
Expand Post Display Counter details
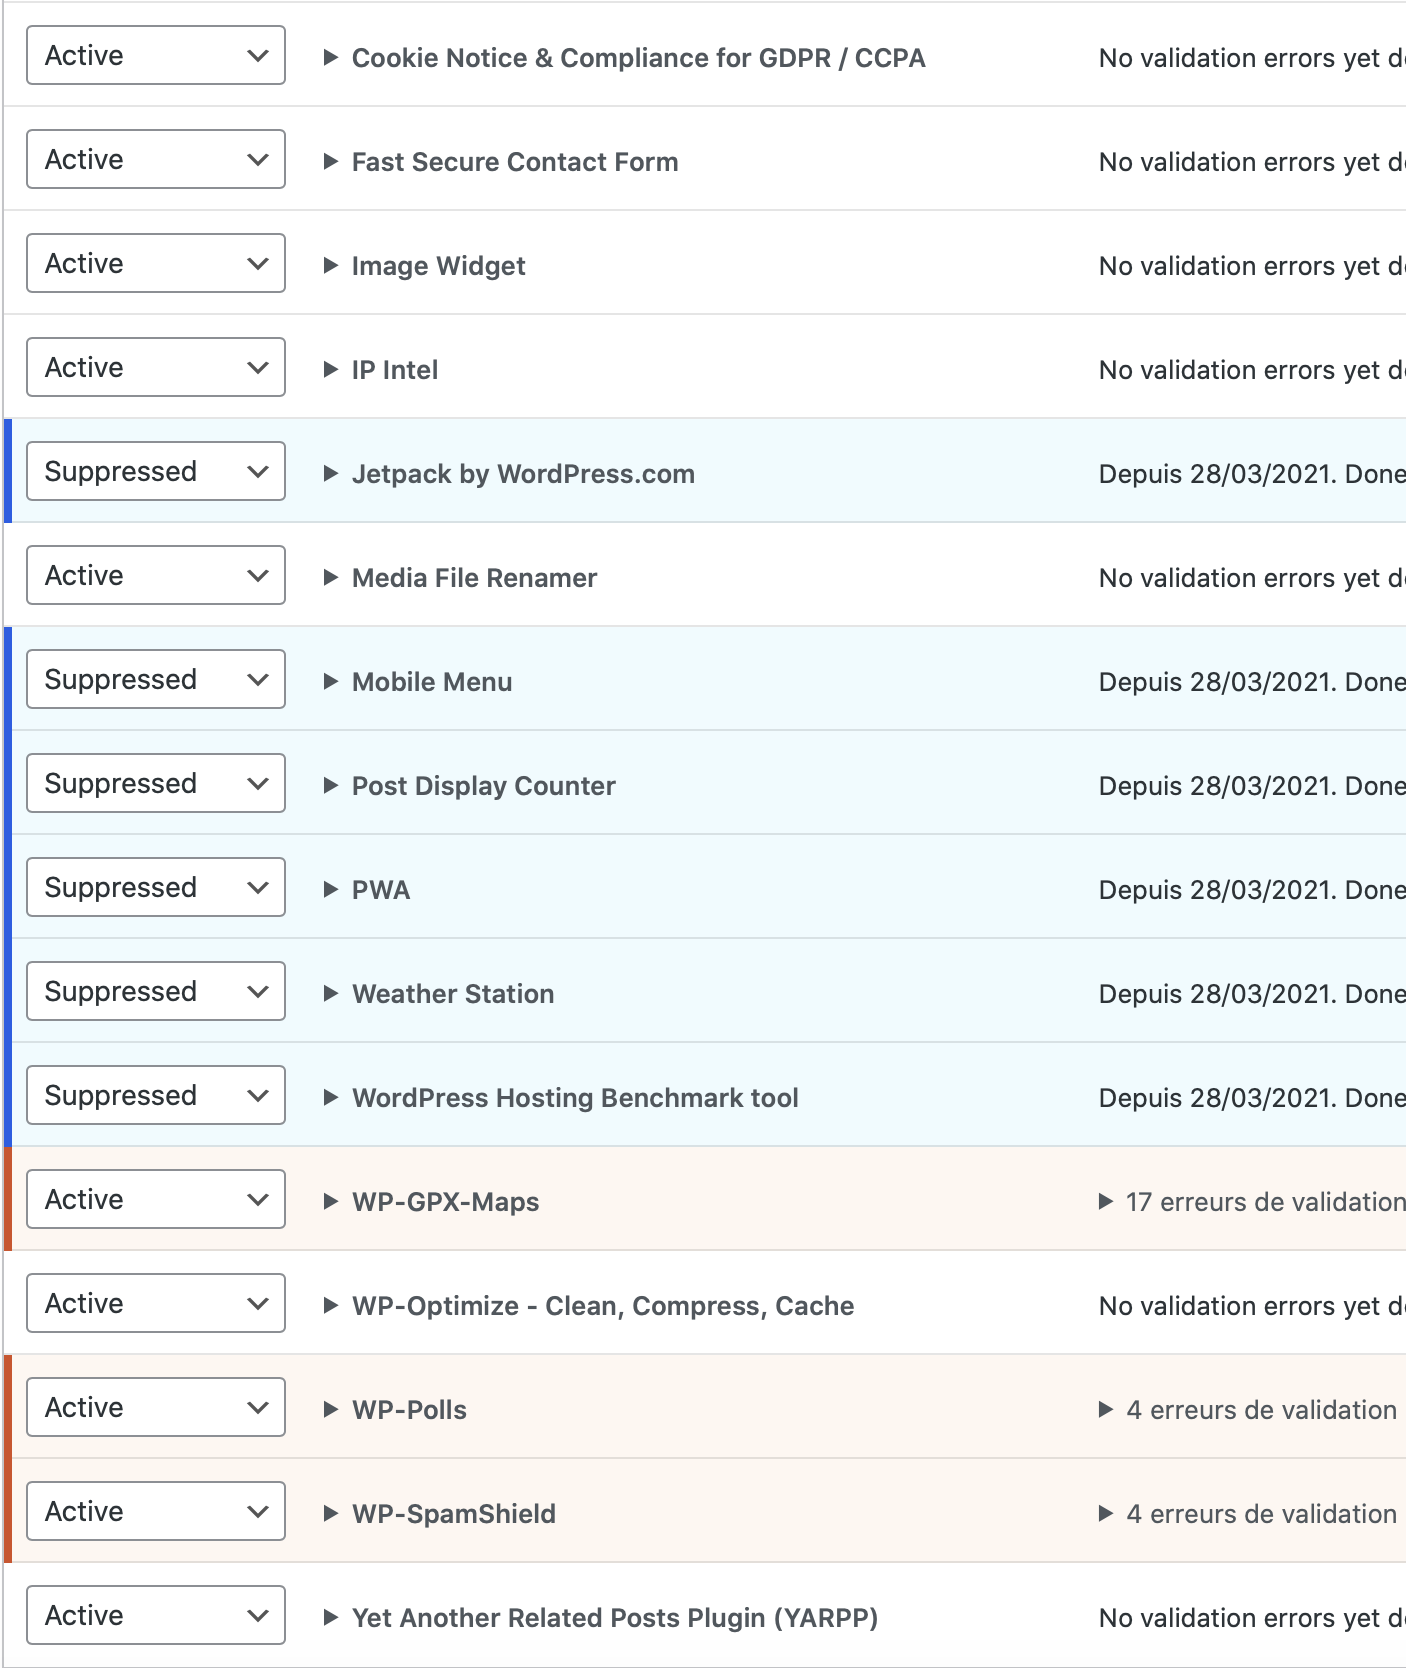(482, 786)
